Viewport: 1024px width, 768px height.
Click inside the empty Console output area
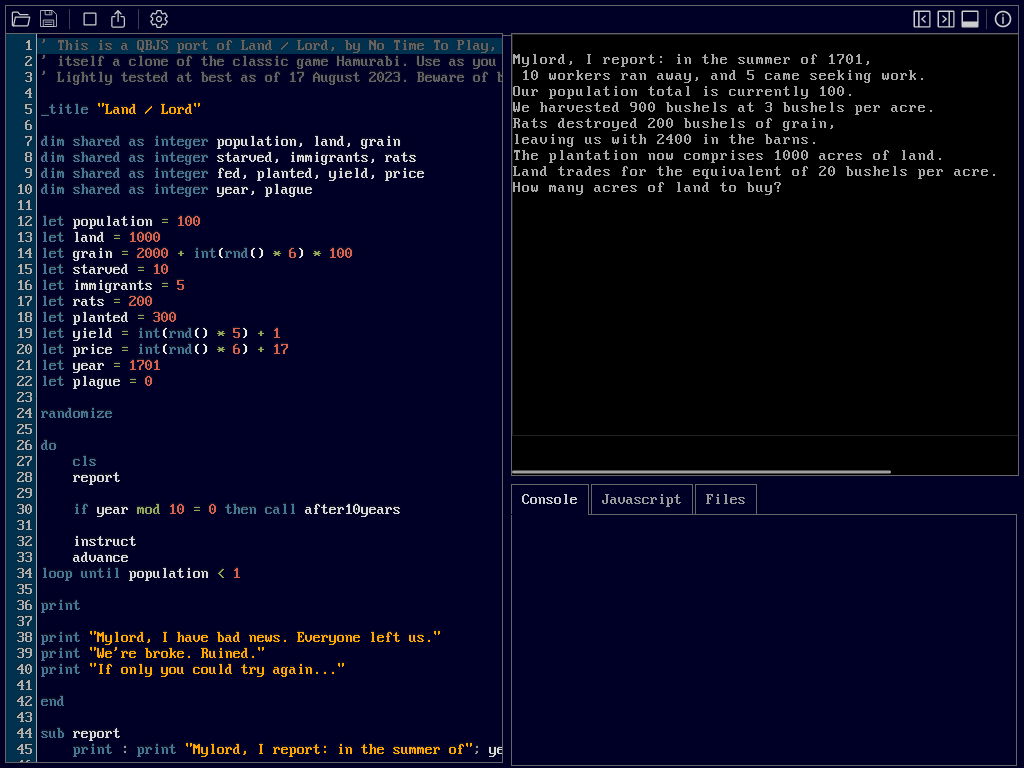point(764,639)
